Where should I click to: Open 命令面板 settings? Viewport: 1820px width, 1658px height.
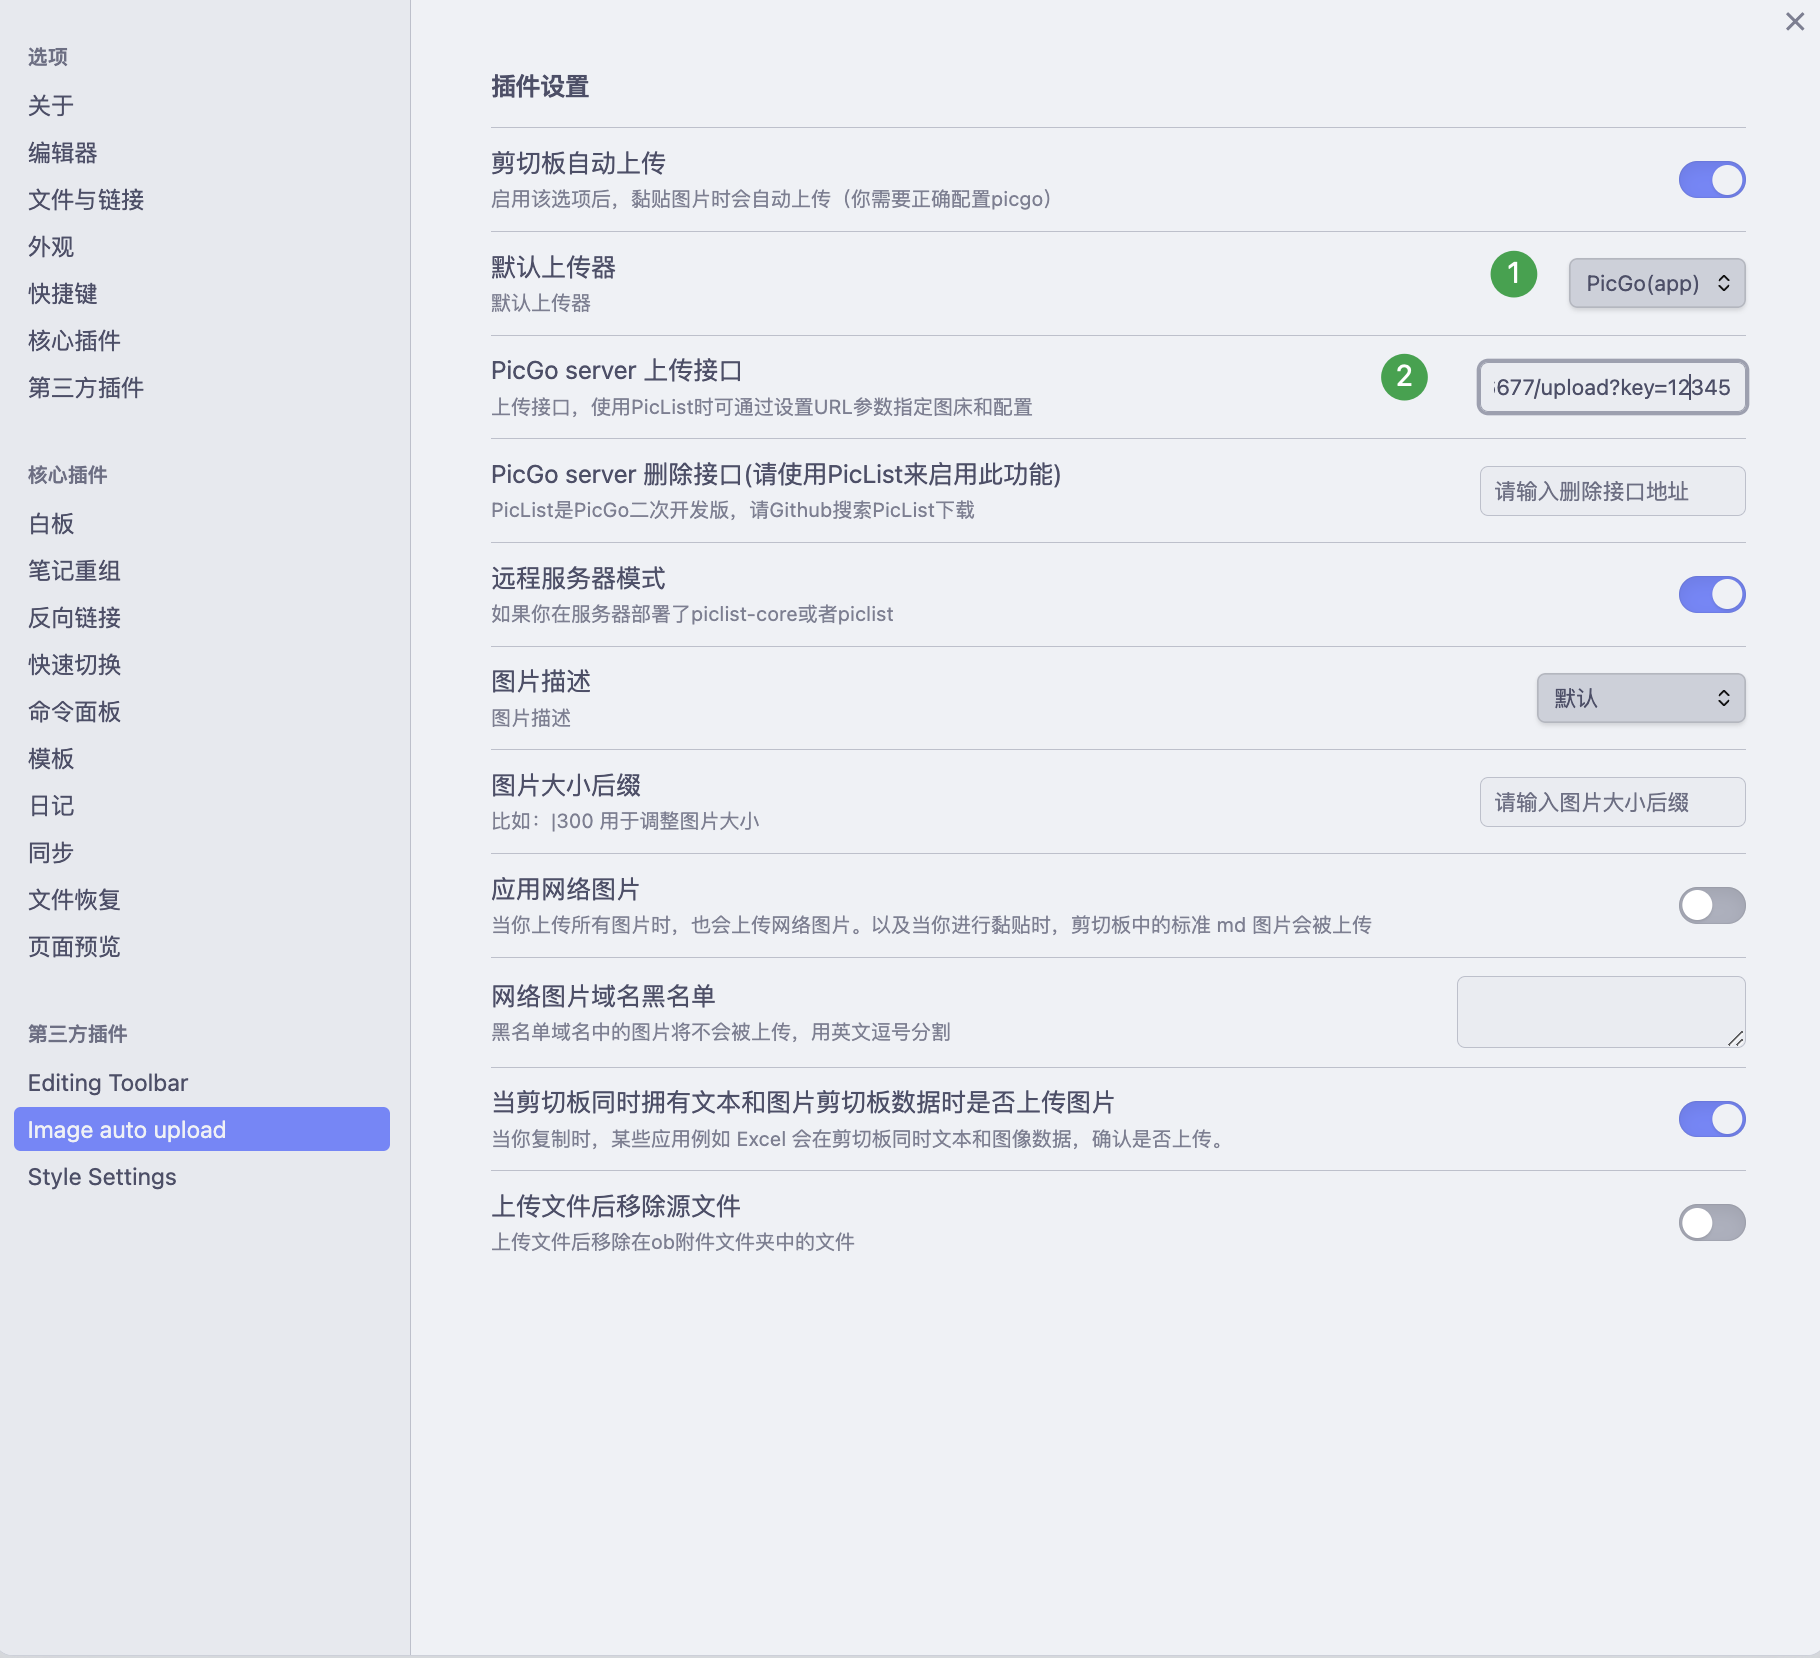coord(74,711)
